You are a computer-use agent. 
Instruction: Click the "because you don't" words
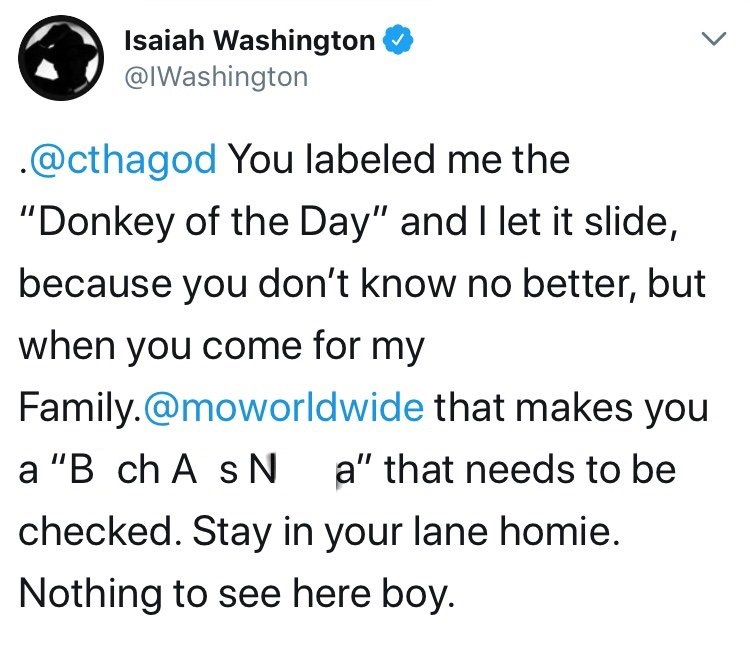184,284
